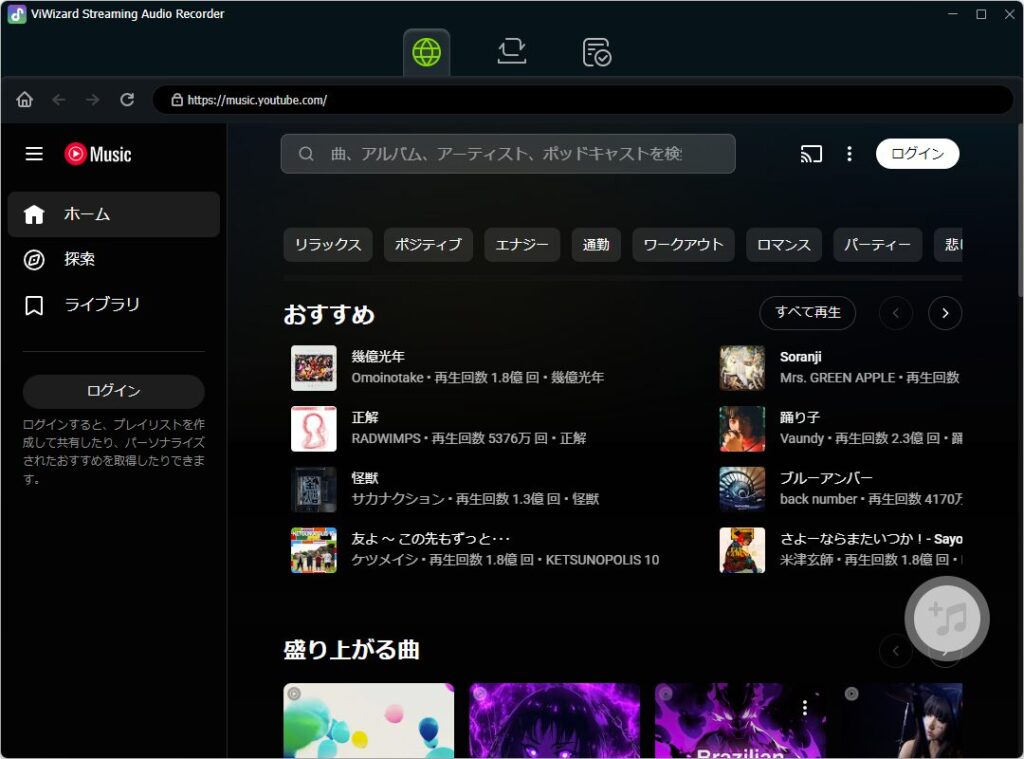Click the white ログイン button at top
The height and width of the screenshot is (759, 1024).
point(917,154)
